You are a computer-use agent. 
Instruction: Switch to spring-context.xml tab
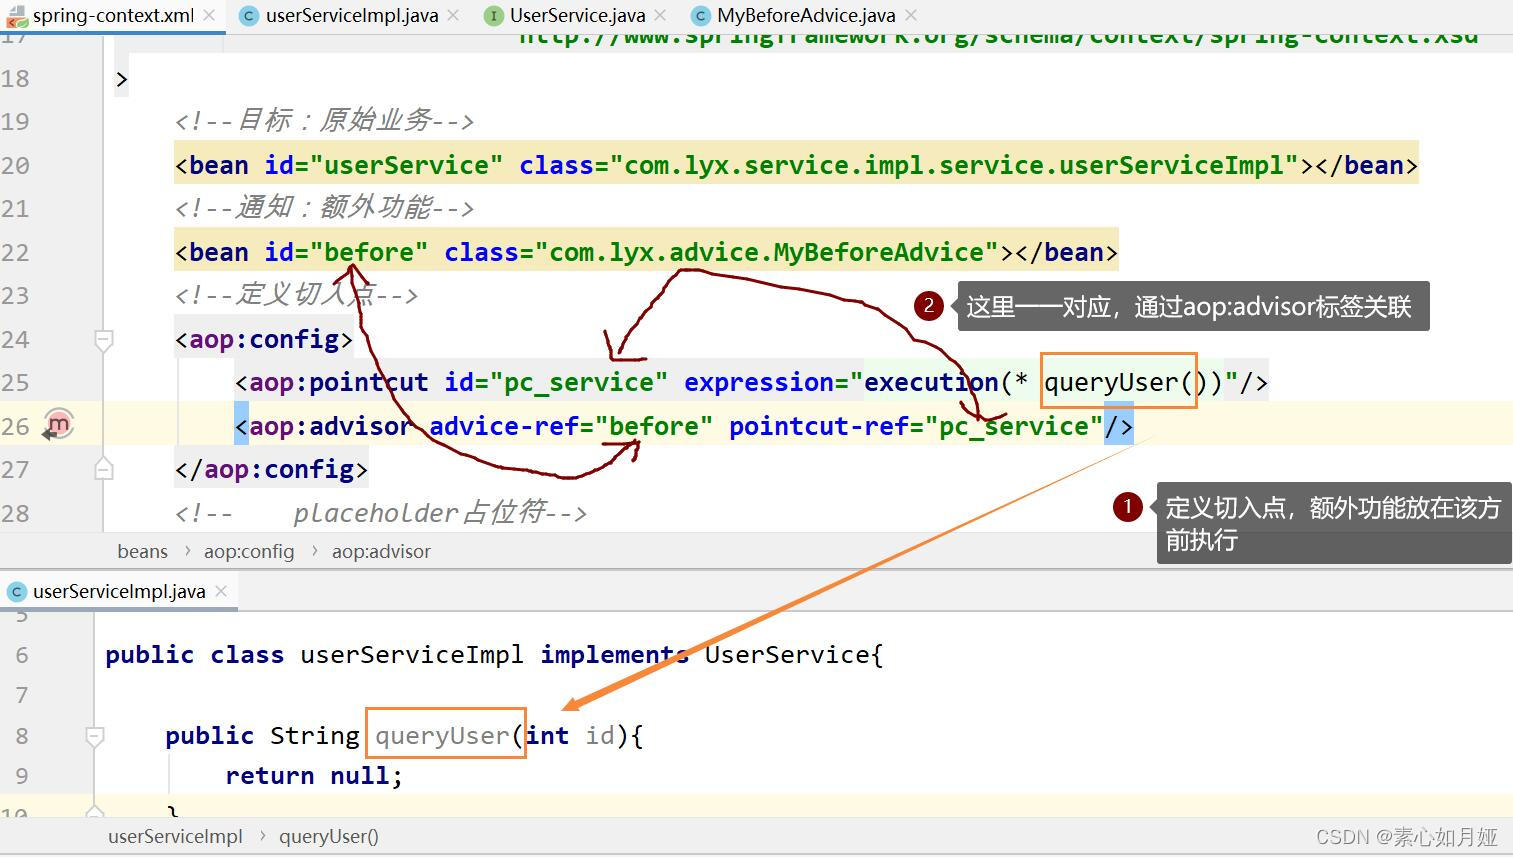[x=112, y=15]
